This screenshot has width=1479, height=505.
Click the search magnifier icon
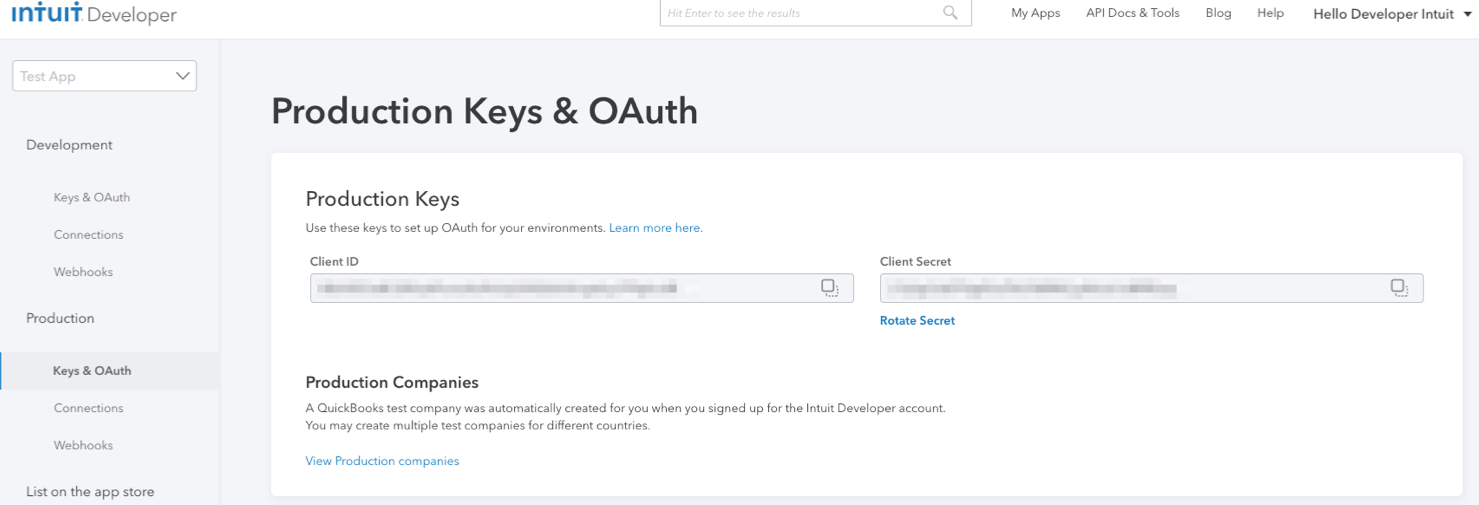pyautogui.click(x=950, y=13)
